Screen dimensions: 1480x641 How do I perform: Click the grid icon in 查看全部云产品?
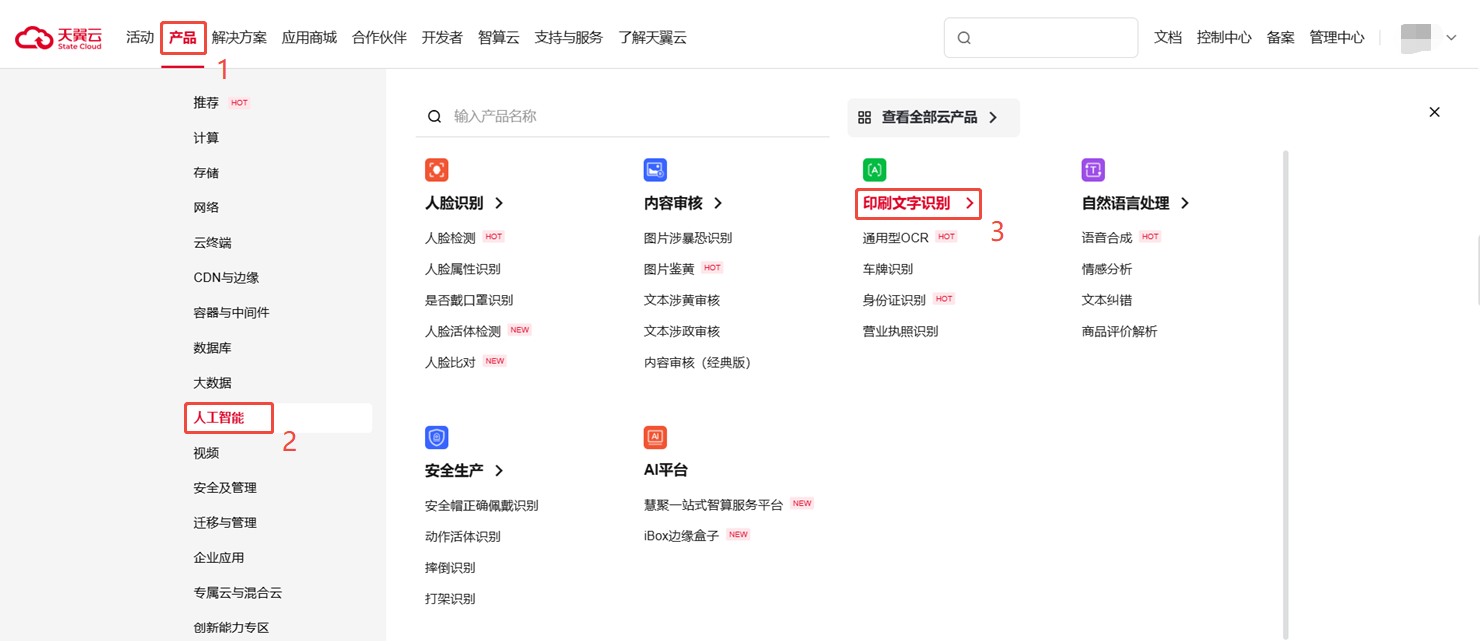(x=864, y=117)
